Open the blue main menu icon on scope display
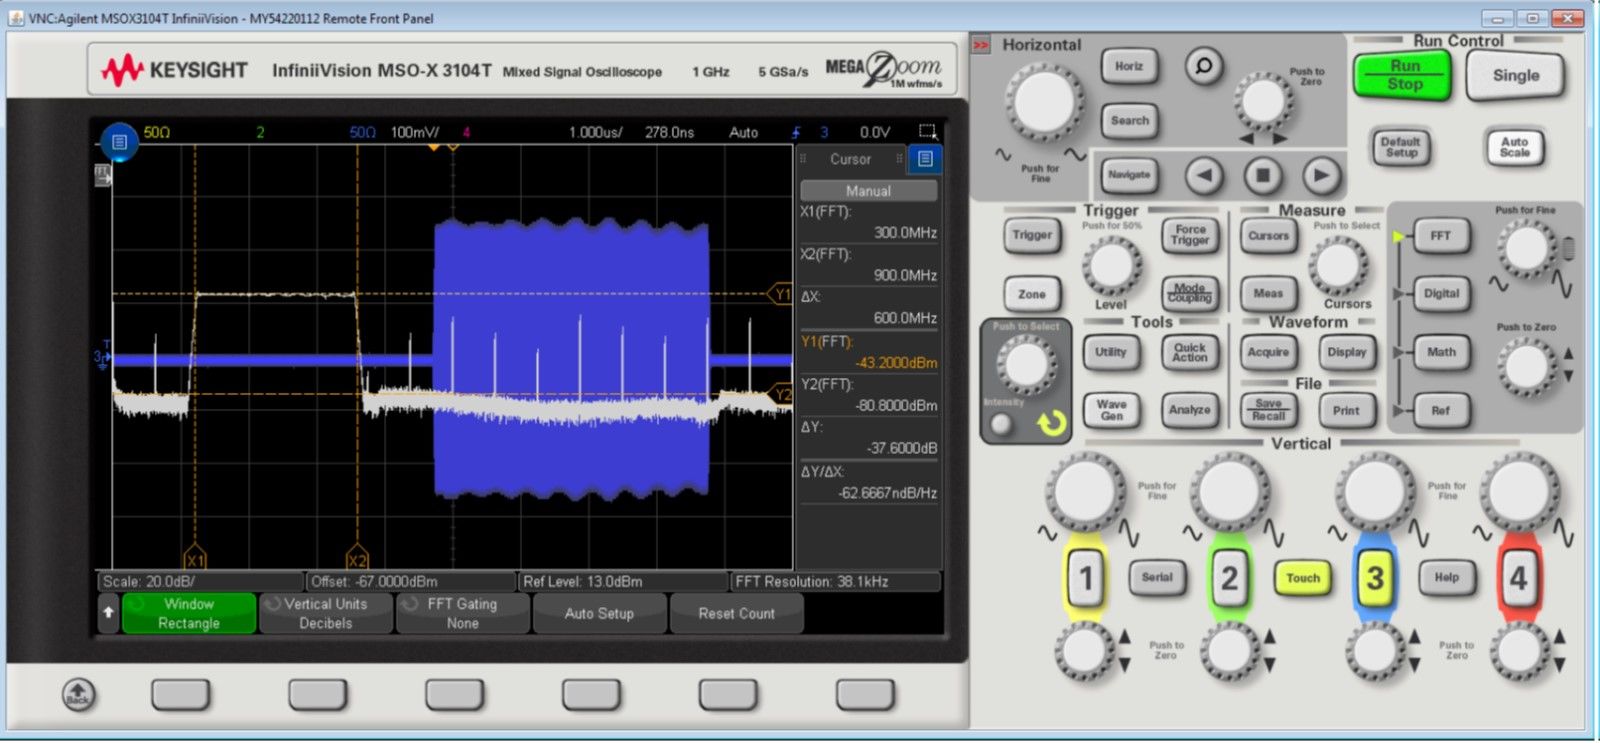Viewport: 1600px width, 743px height. pyautogui.click(x=119, y=142)
